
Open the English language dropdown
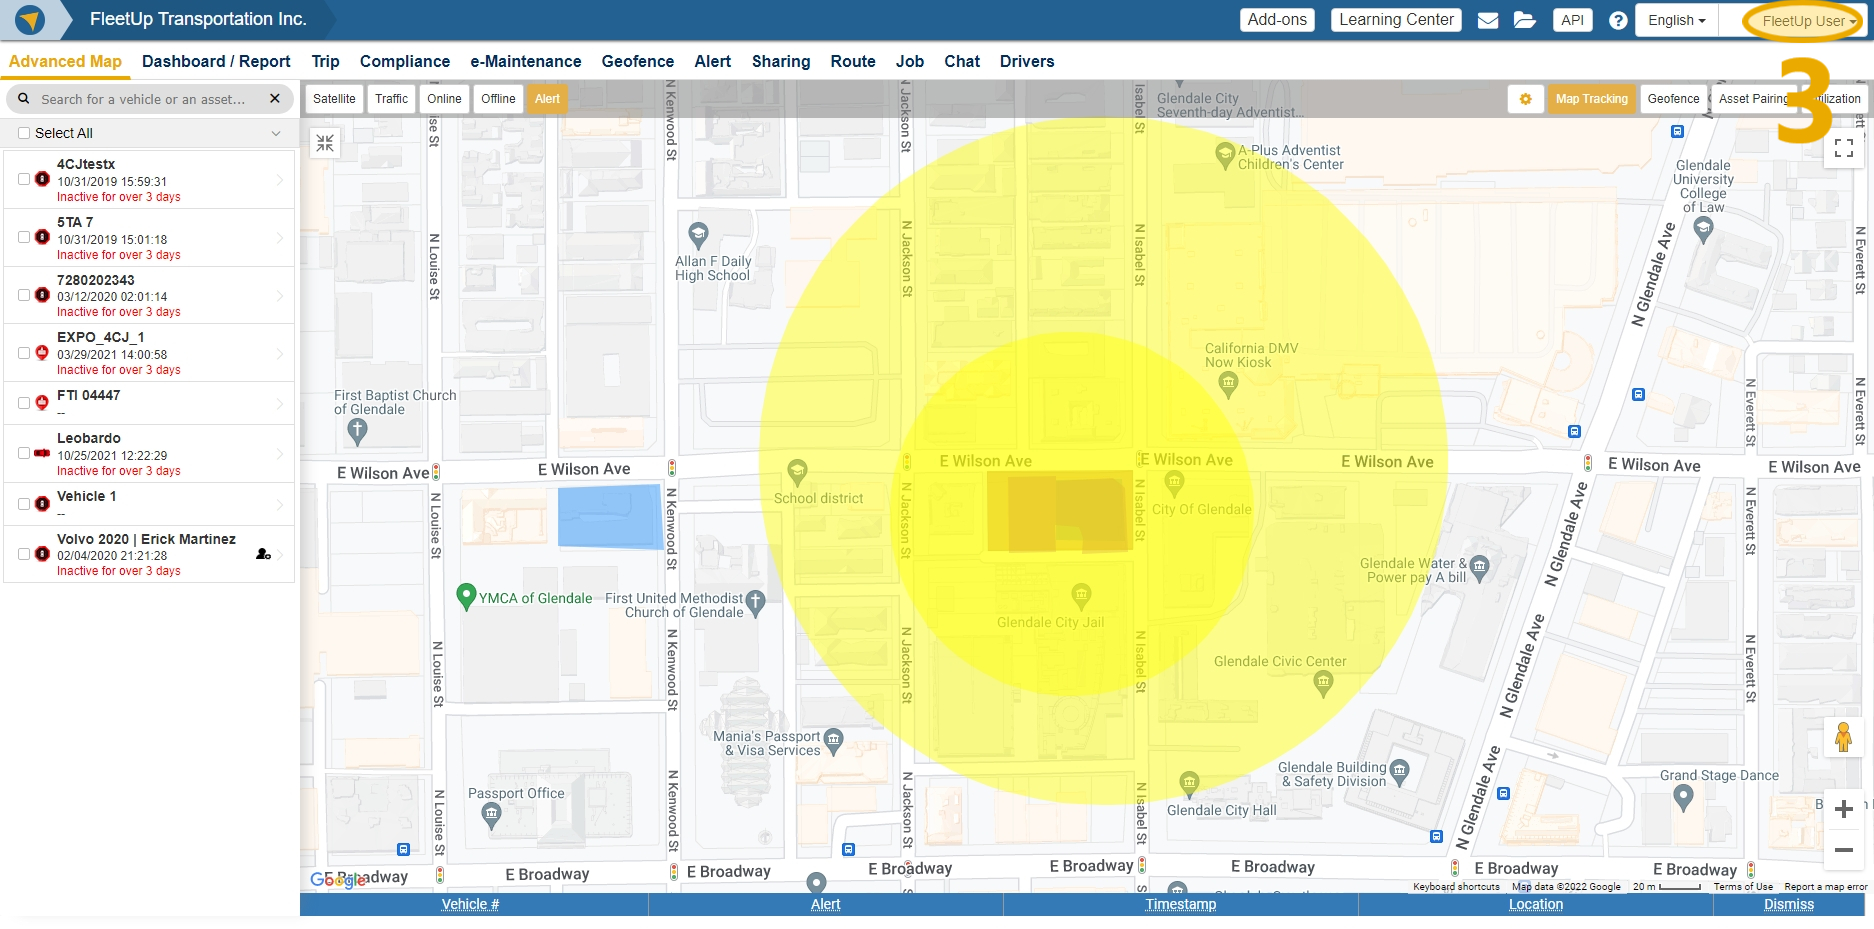tap(1677, 20)
